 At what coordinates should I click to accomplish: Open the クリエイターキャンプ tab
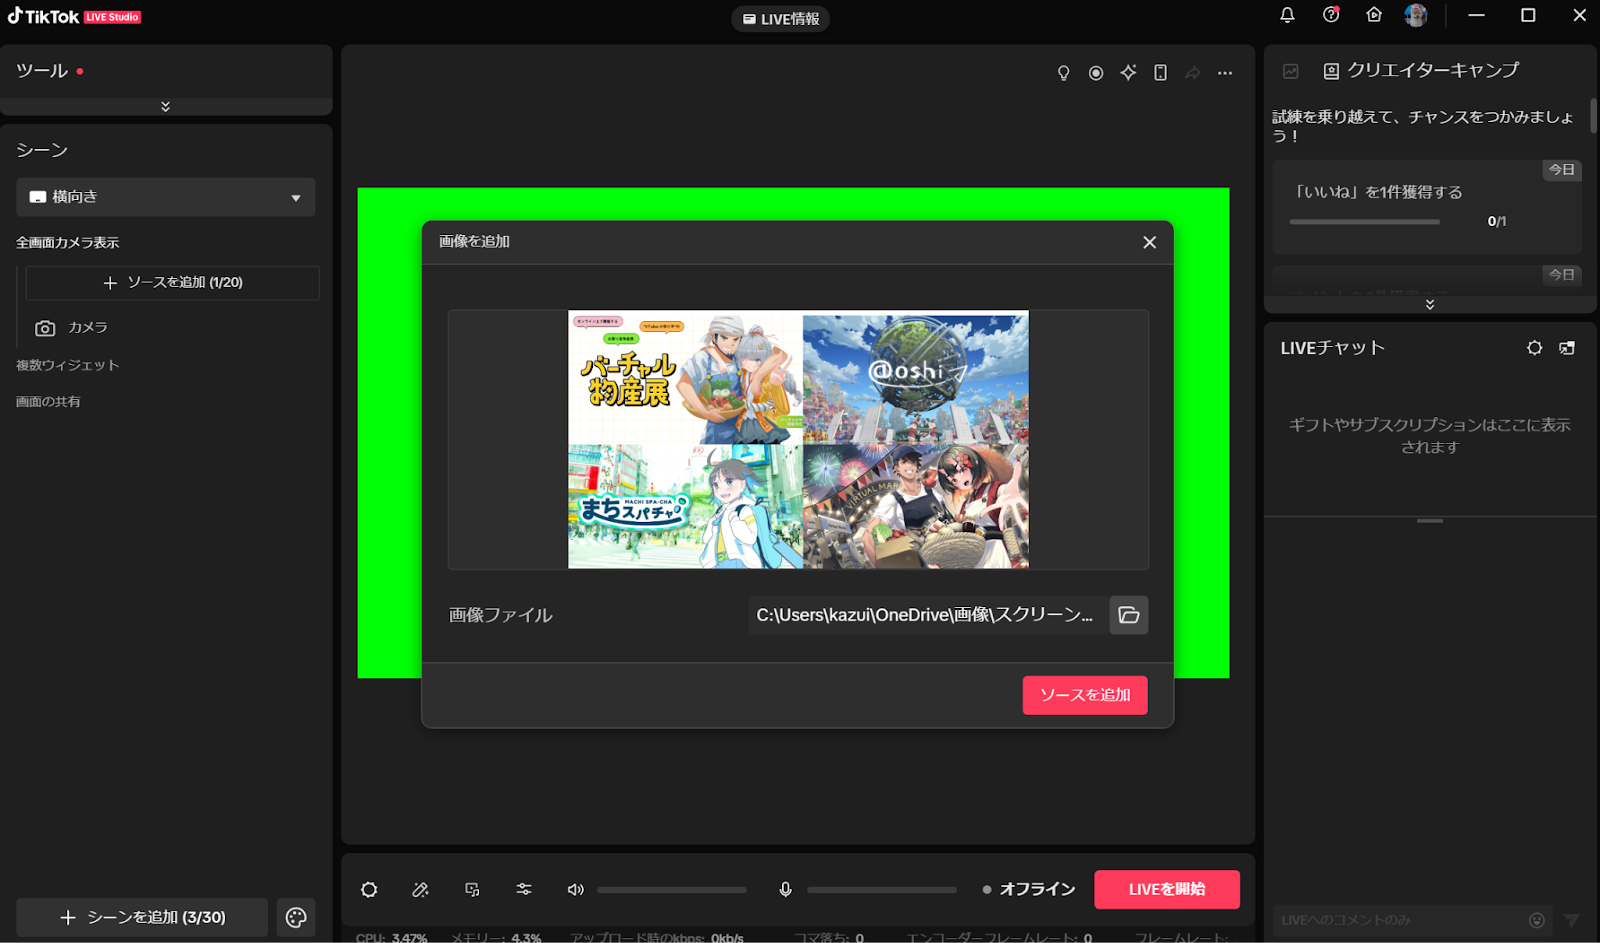(x=1421, y=70)
